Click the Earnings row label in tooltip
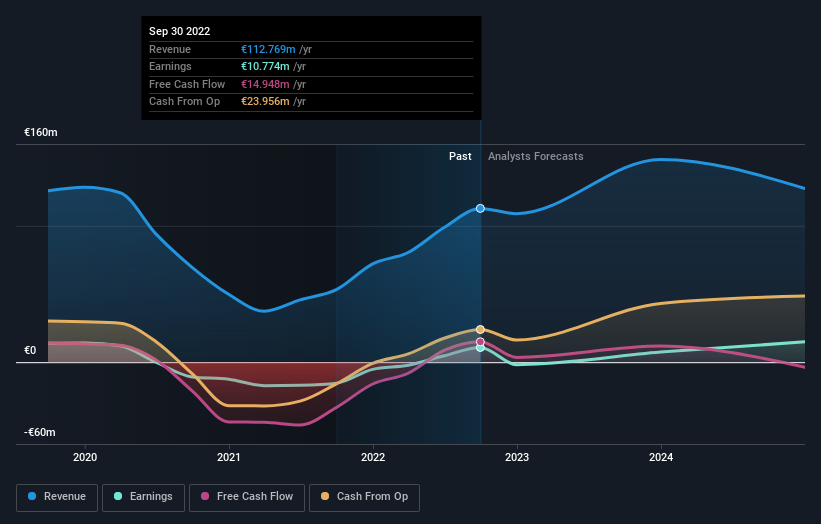Screen dimensions: 821x524 (x=170, y=66)
